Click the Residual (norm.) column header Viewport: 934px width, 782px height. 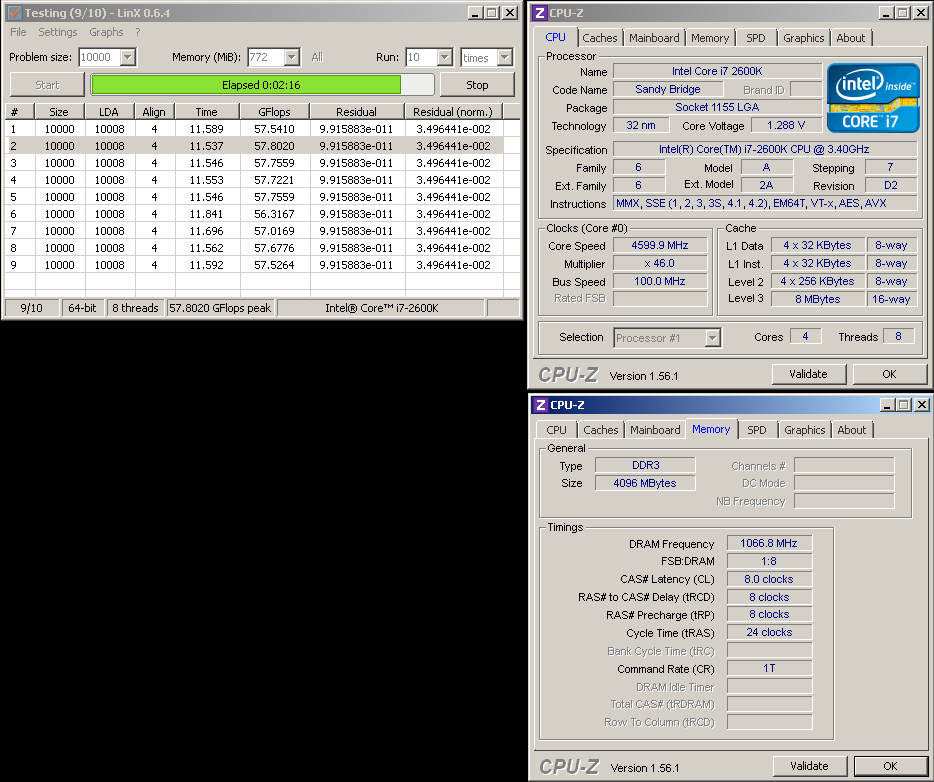(x=453, y=112)
